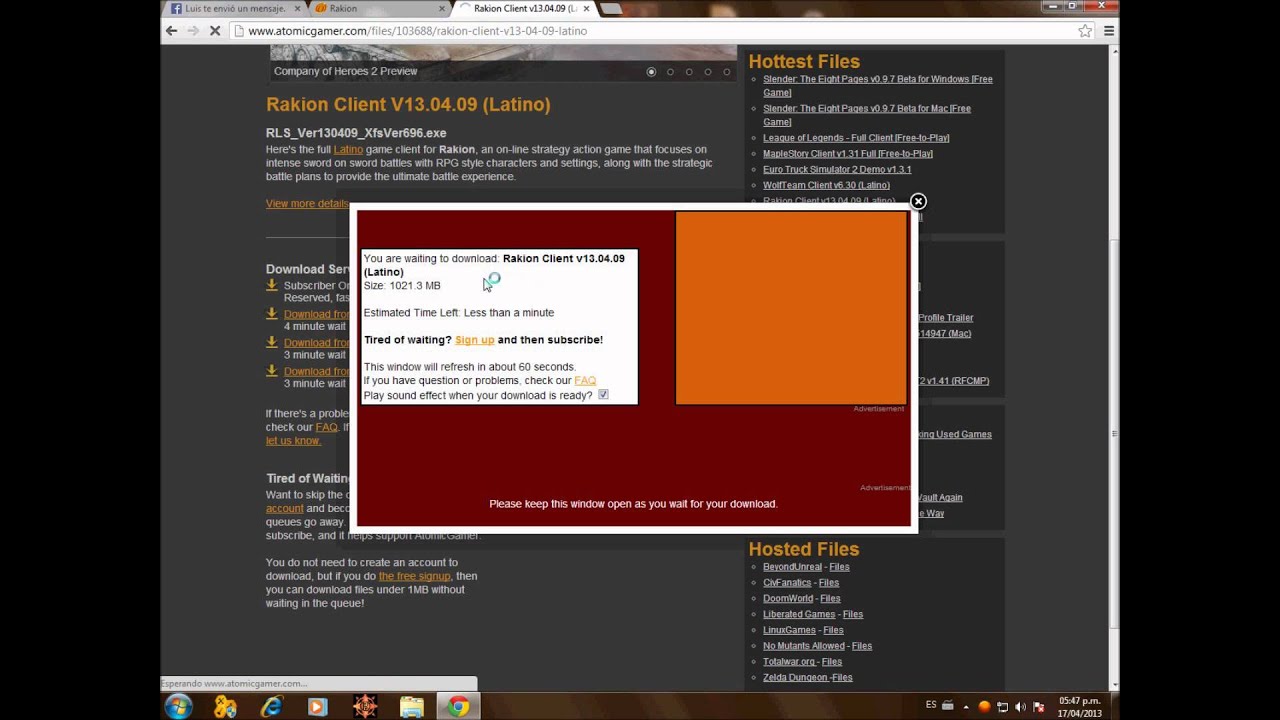Open the DoomWorld hosted site link
The image size is (1280, 720).
coord(788,599)
